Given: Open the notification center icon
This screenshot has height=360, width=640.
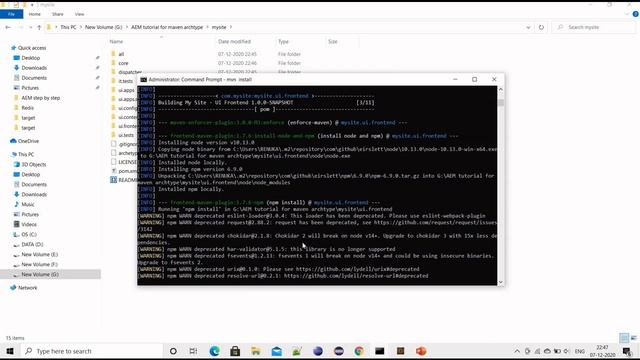Looking at the screenshot, I should [627, 351].
